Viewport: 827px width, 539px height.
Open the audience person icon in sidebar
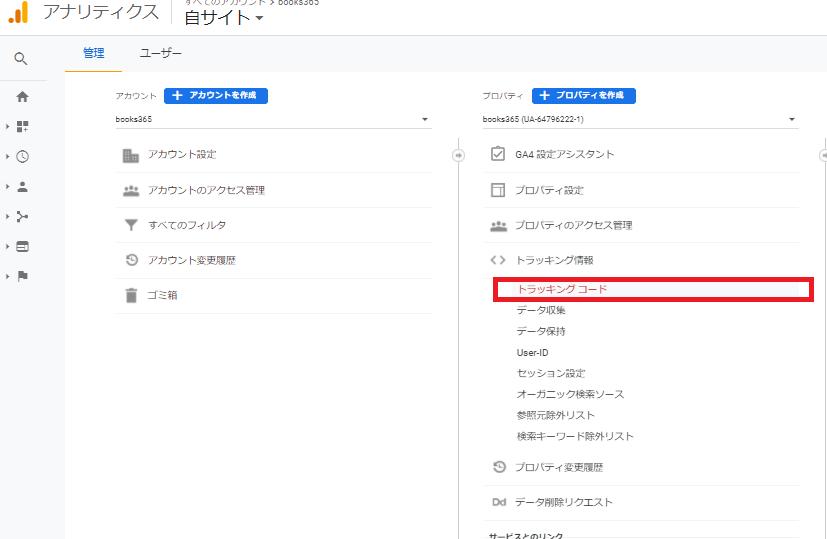click(x=22, y=186)
